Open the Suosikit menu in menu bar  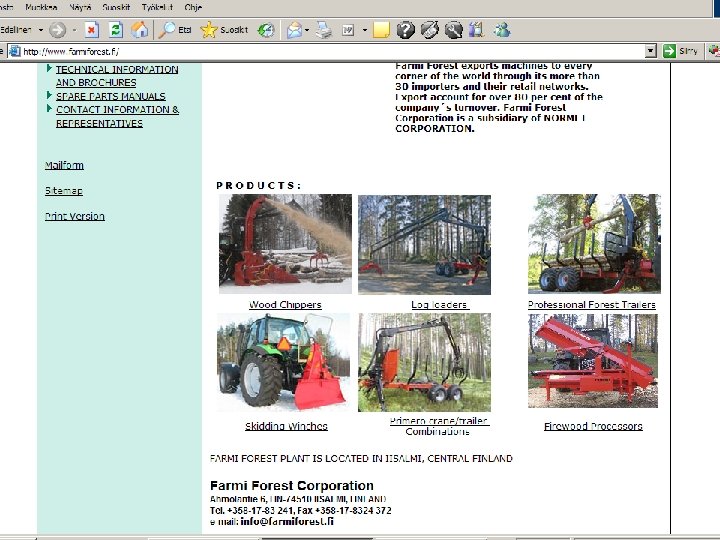(x=116, y=7)
